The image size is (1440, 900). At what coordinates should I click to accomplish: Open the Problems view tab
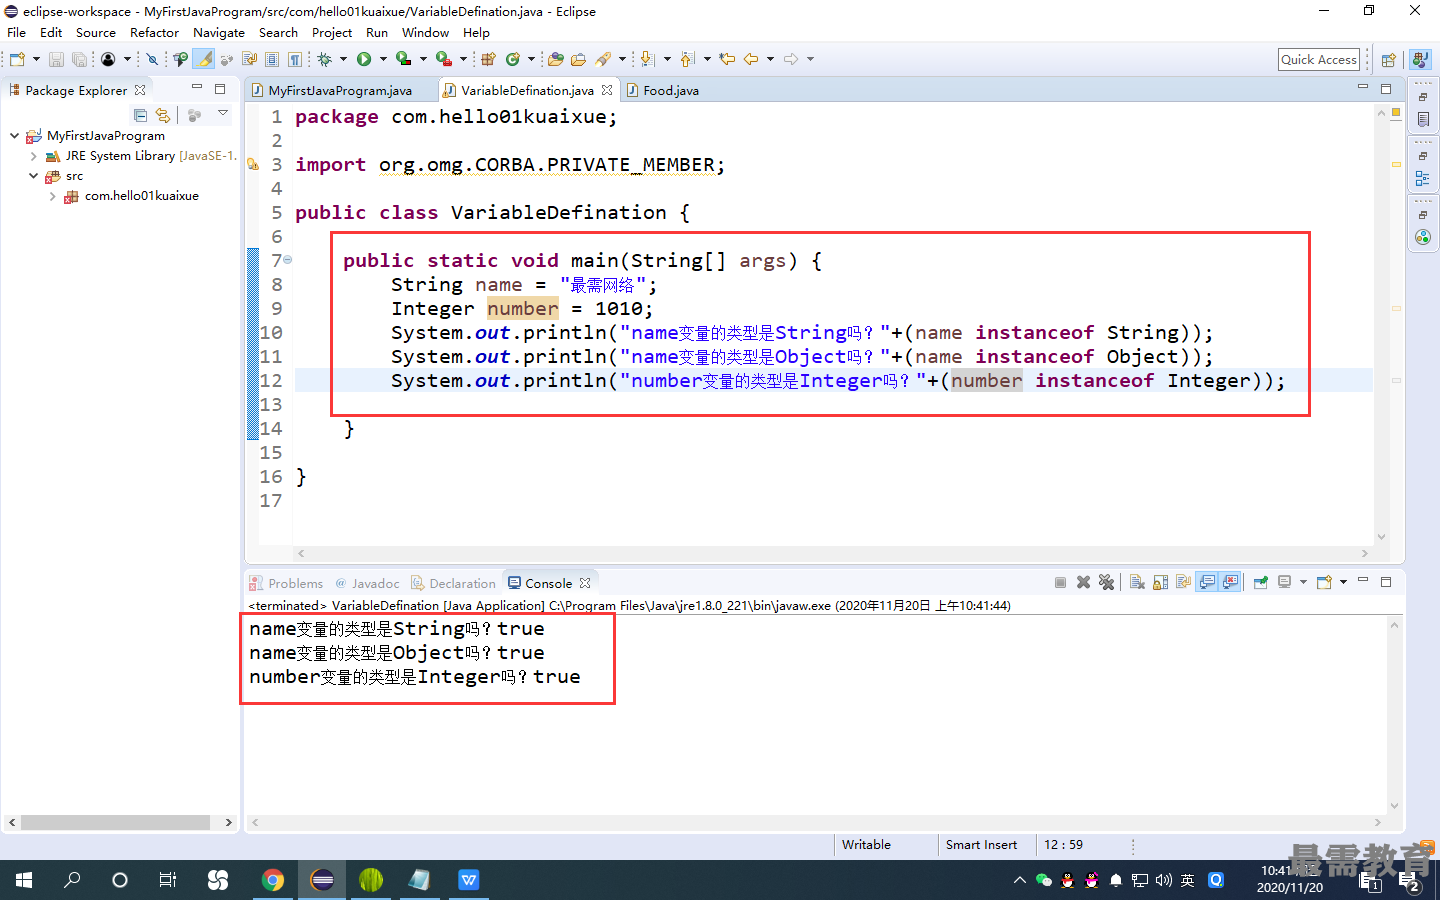[x=286, y=583]
